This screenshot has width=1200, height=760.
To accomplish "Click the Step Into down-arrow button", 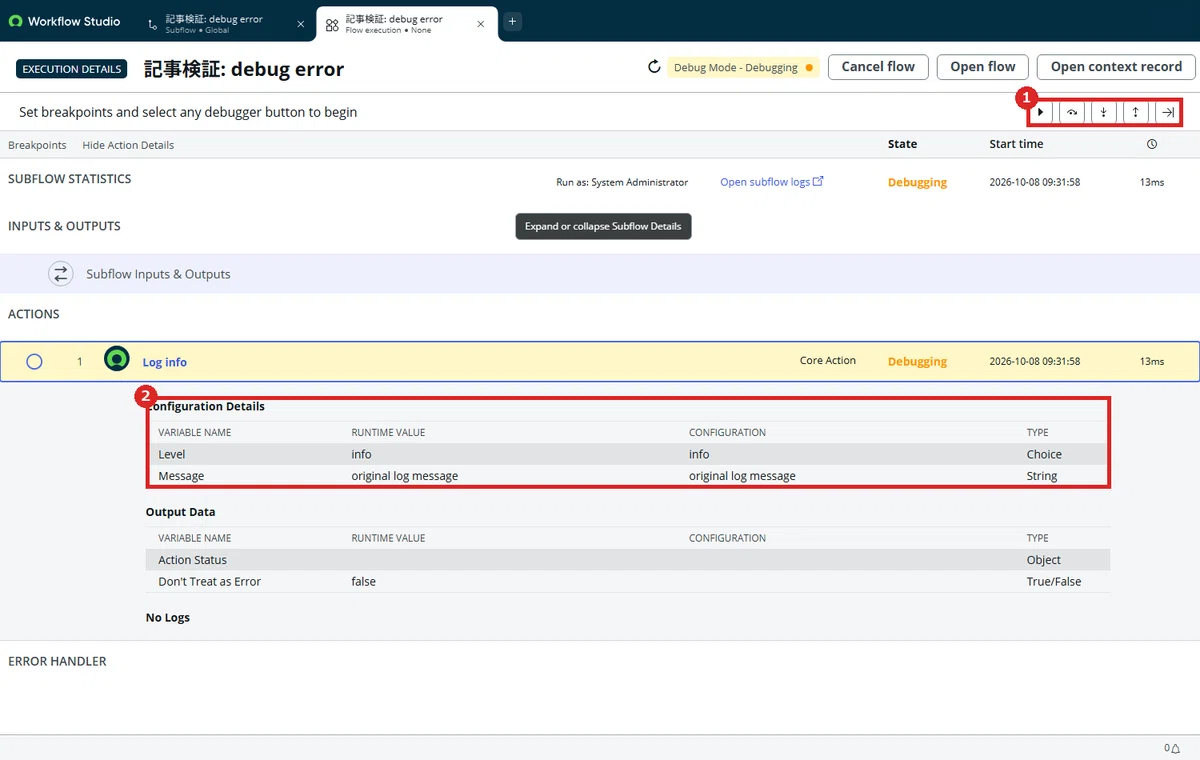I will pyautogui.click(x=1104, y=113).
